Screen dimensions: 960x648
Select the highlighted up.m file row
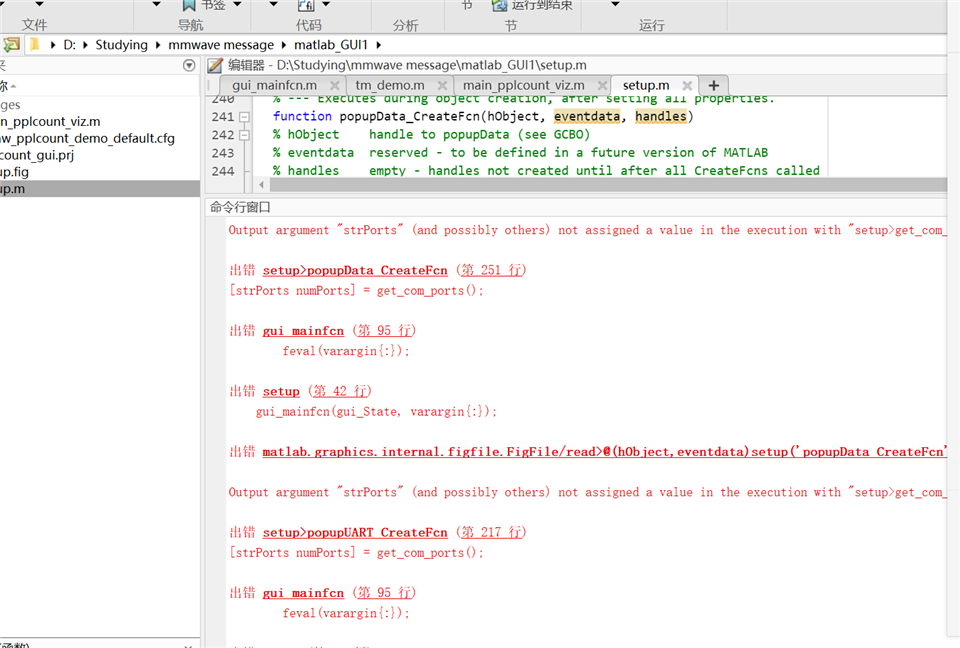(x=100, y=189)
